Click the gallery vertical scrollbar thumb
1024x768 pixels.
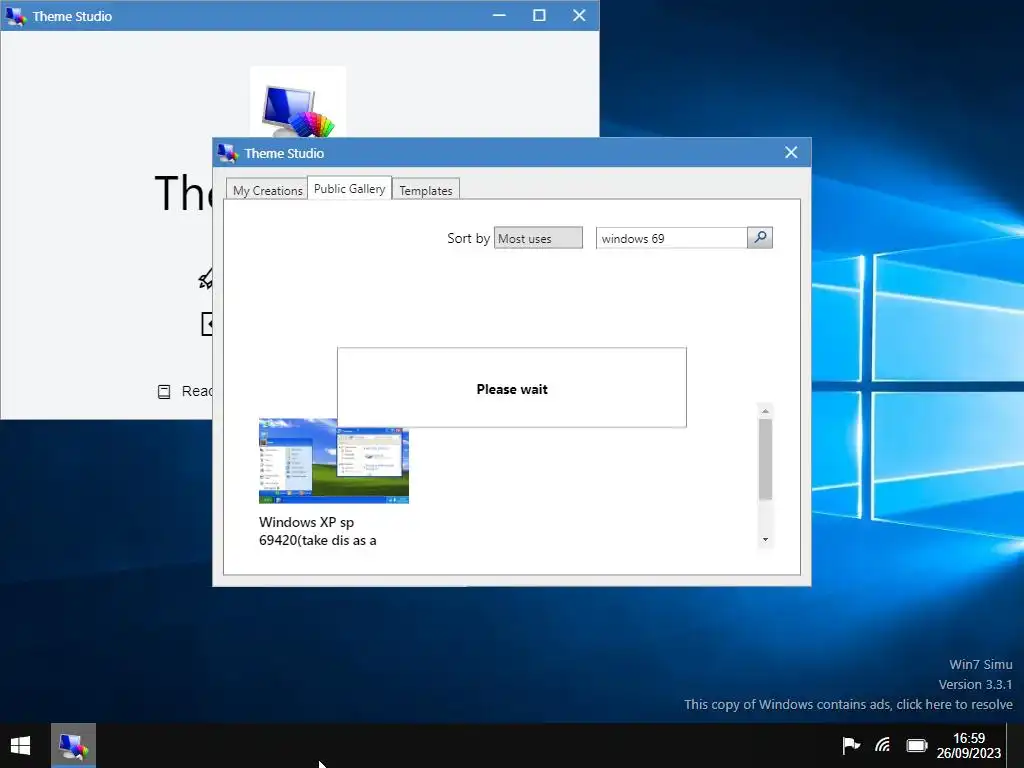(x=765, y=460)
